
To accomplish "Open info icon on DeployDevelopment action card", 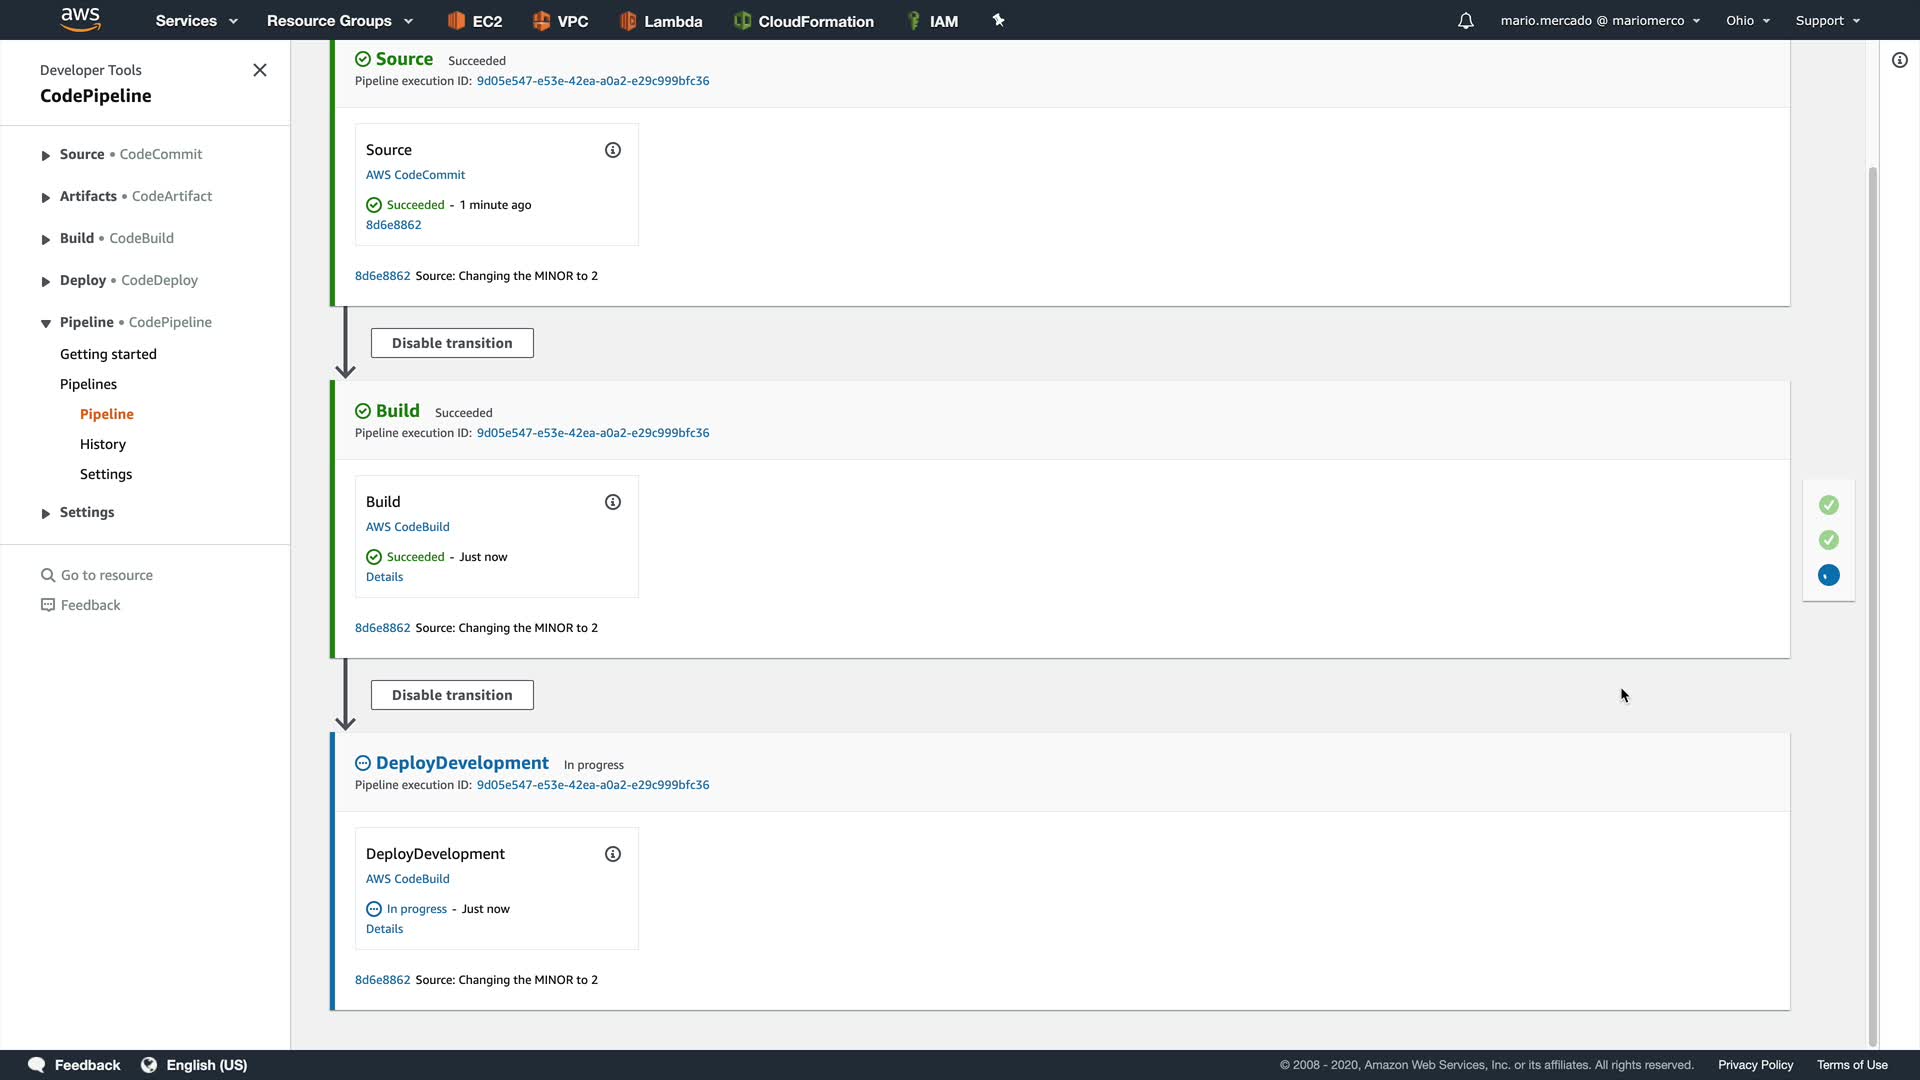I will click(x=613, y=854).
